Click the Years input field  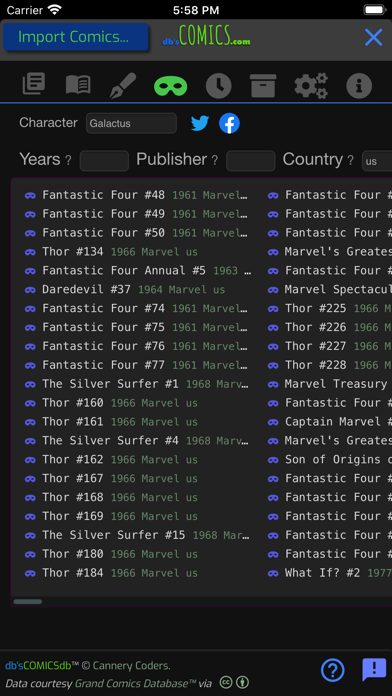tap(104, 161)
